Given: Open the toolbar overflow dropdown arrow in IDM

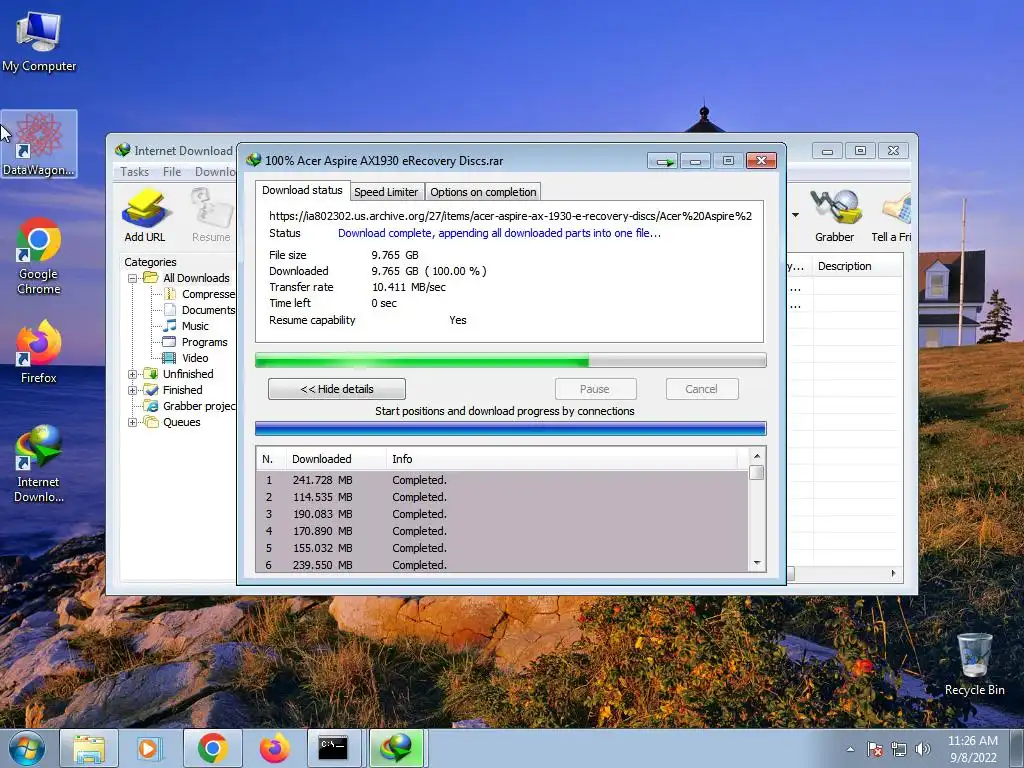Looking at the screenshot, I should coord(795,215).
